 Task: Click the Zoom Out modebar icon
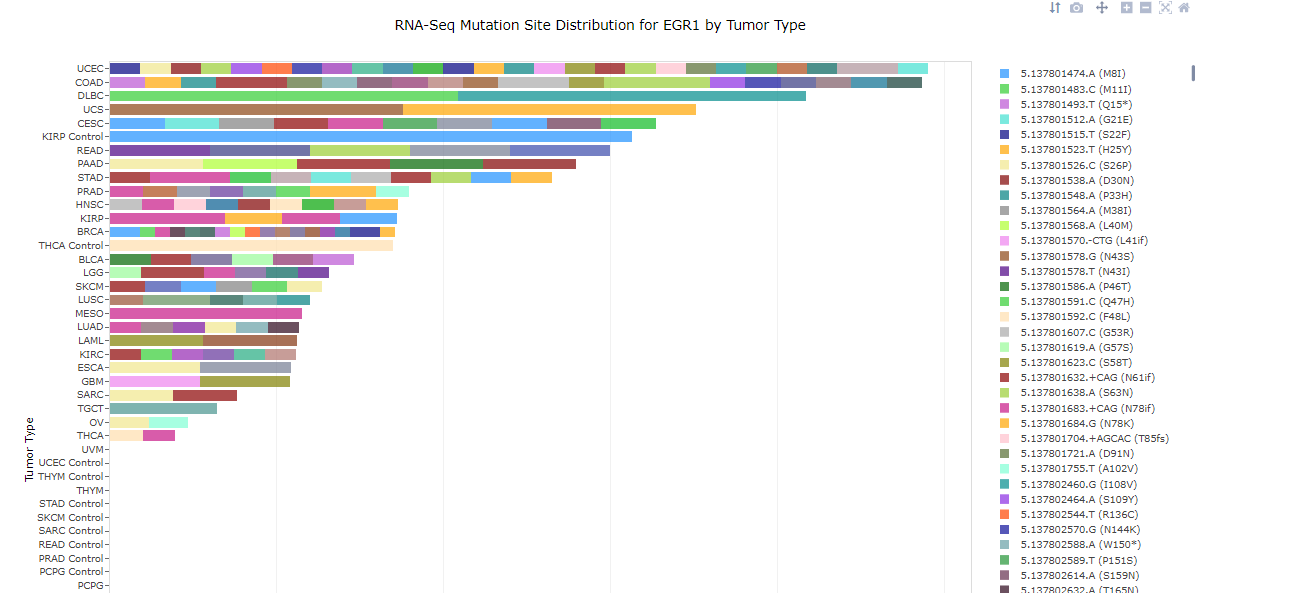point(1145,7)
